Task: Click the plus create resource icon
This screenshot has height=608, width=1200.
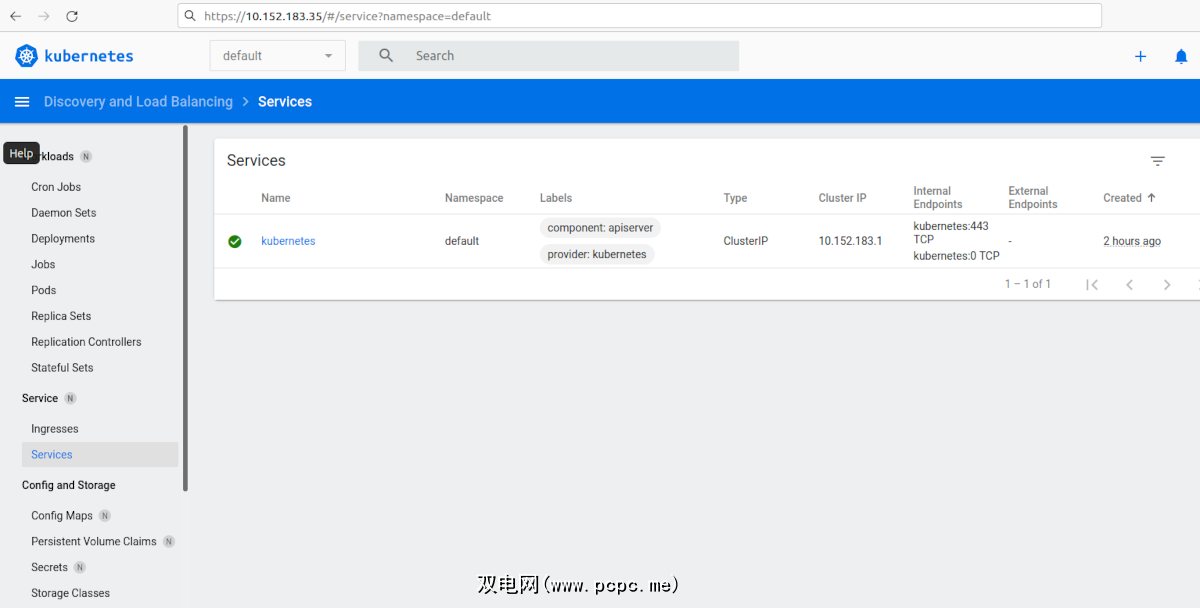Action: [x=1140, y=56]
